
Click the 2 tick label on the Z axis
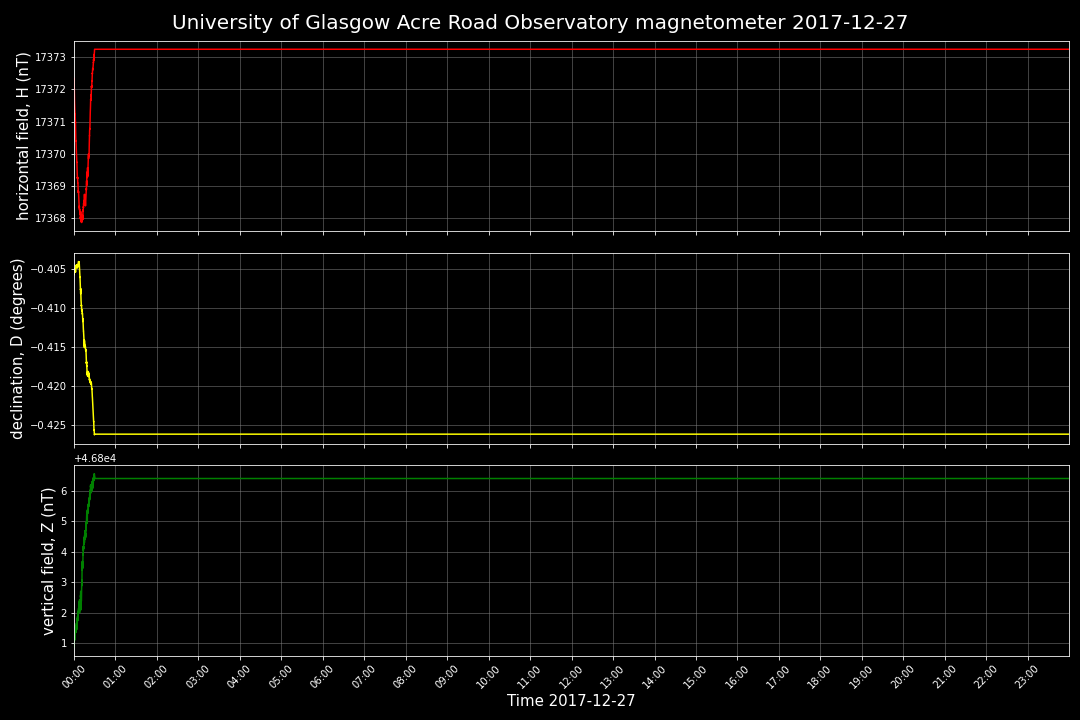point(64,613)
